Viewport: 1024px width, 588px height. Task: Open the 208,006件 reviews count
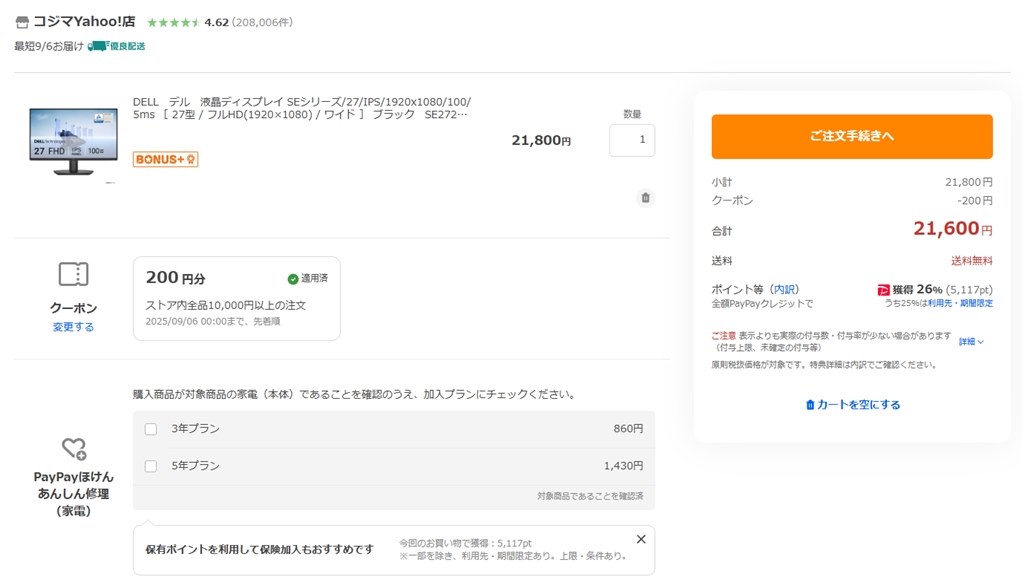(263, 22)
